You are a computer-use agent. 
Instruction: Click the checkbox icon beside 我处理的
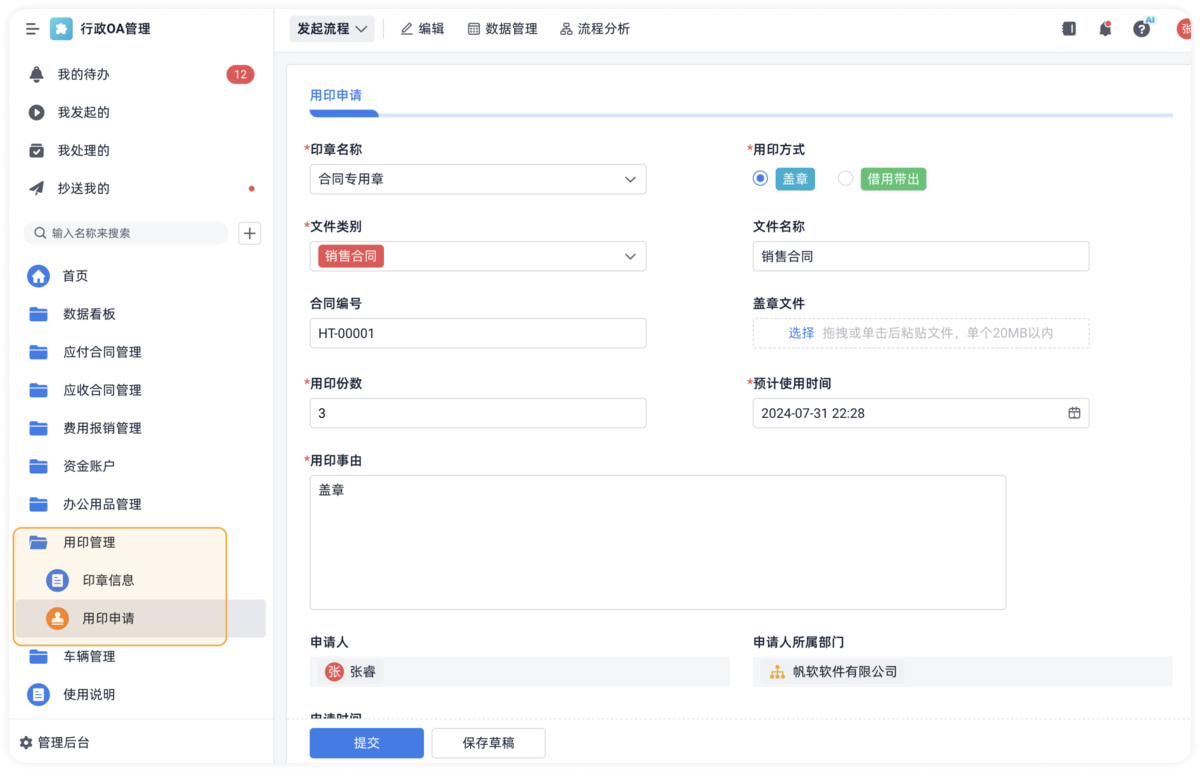37,151
